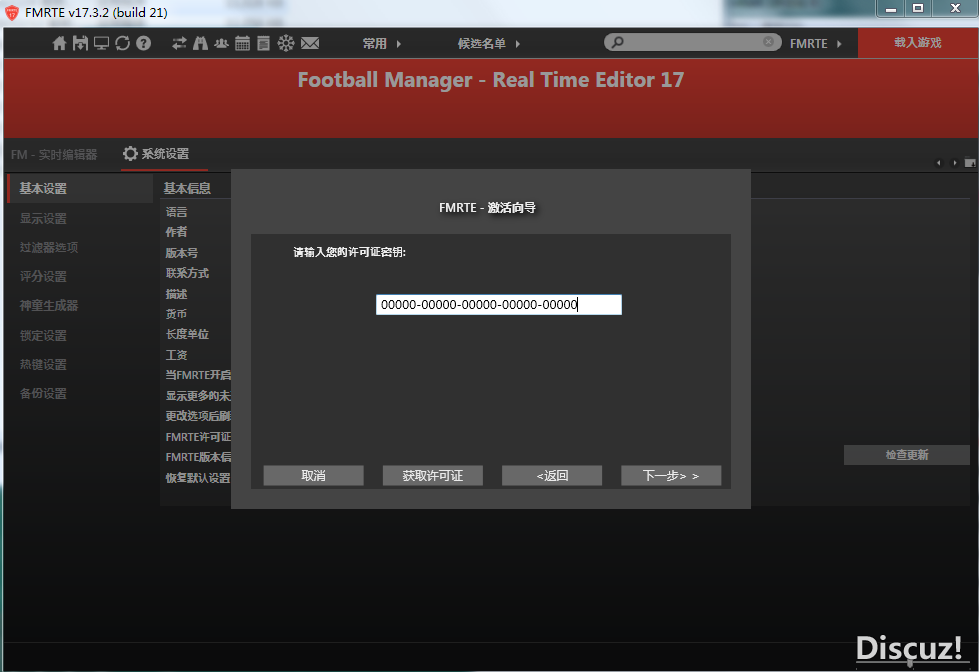The width and height of the screenshot is (979, 672).
Task: Click the 恢复默认设置 row label
Action: (x=198, y=478)
